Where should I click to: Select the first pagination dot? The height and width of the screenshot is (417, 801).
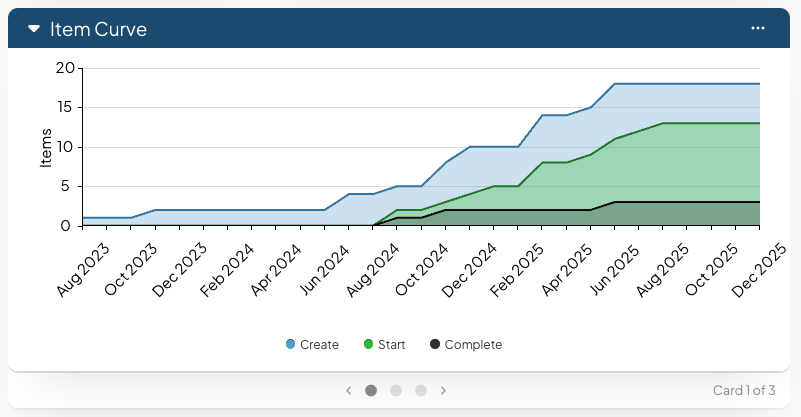point(371,390)
